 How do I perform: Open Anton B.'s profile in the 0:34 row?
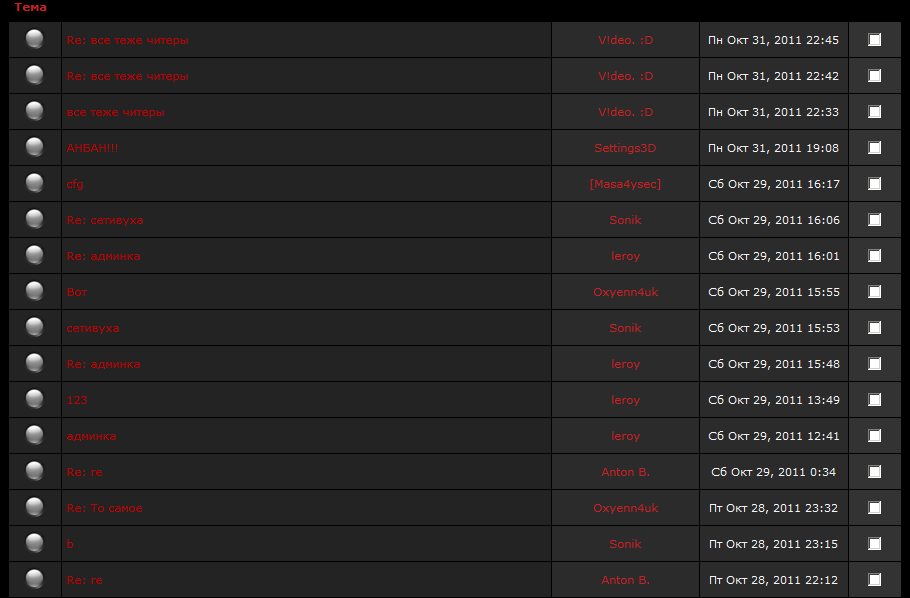coord(625,472)
